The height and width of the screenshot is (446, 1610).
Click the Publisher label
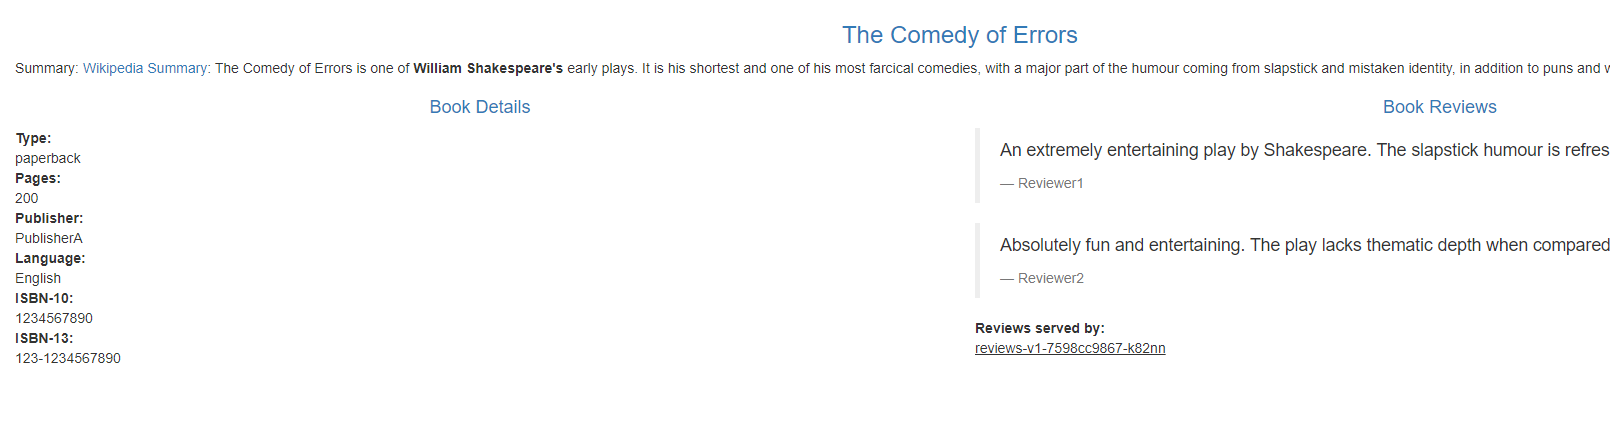point(49,218)
